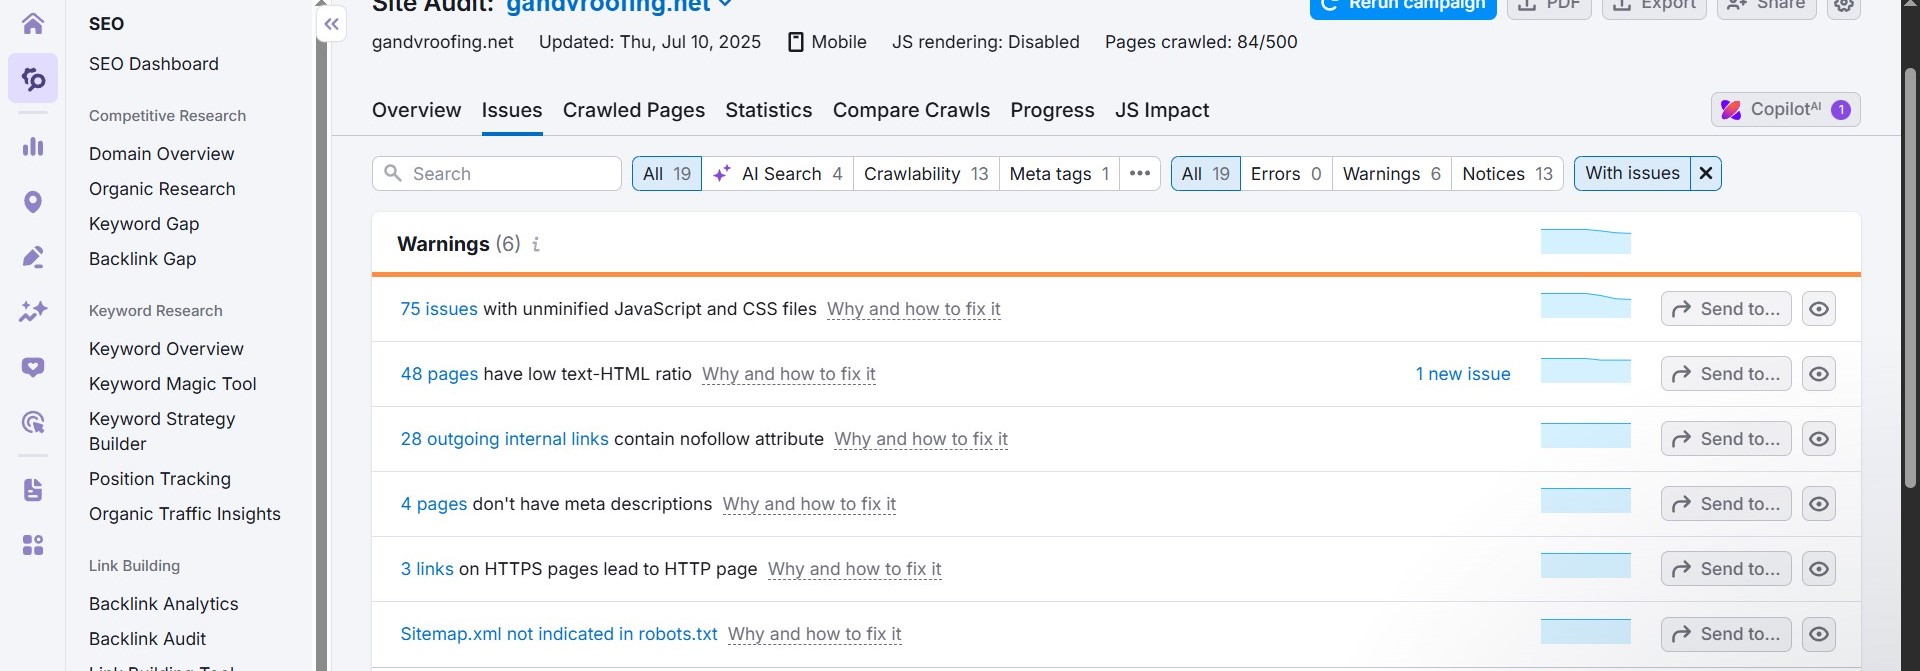Hide the missing meta descriptions issue
The height and width of the screenshot is (671, 1920).
pyautogui.click(x=1819, y=504)
